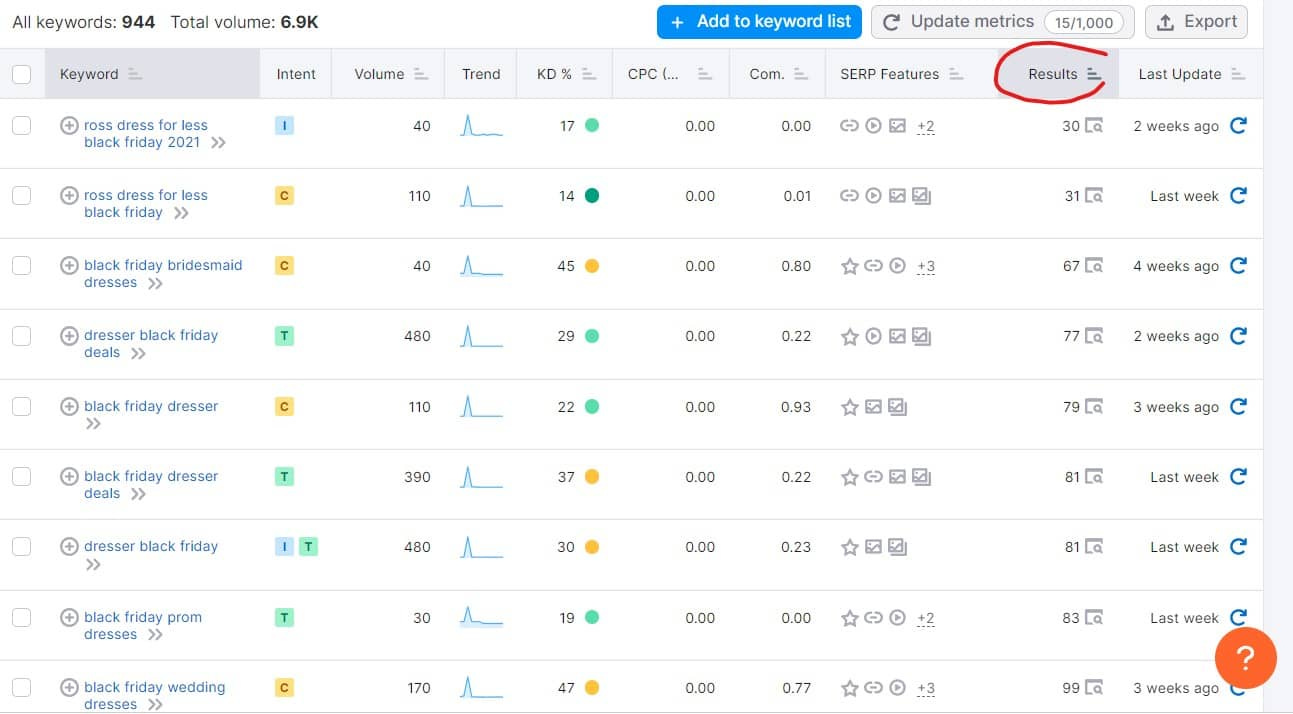Check the checkbox for 'dresser black friday deals'

(x=22, y=336)
